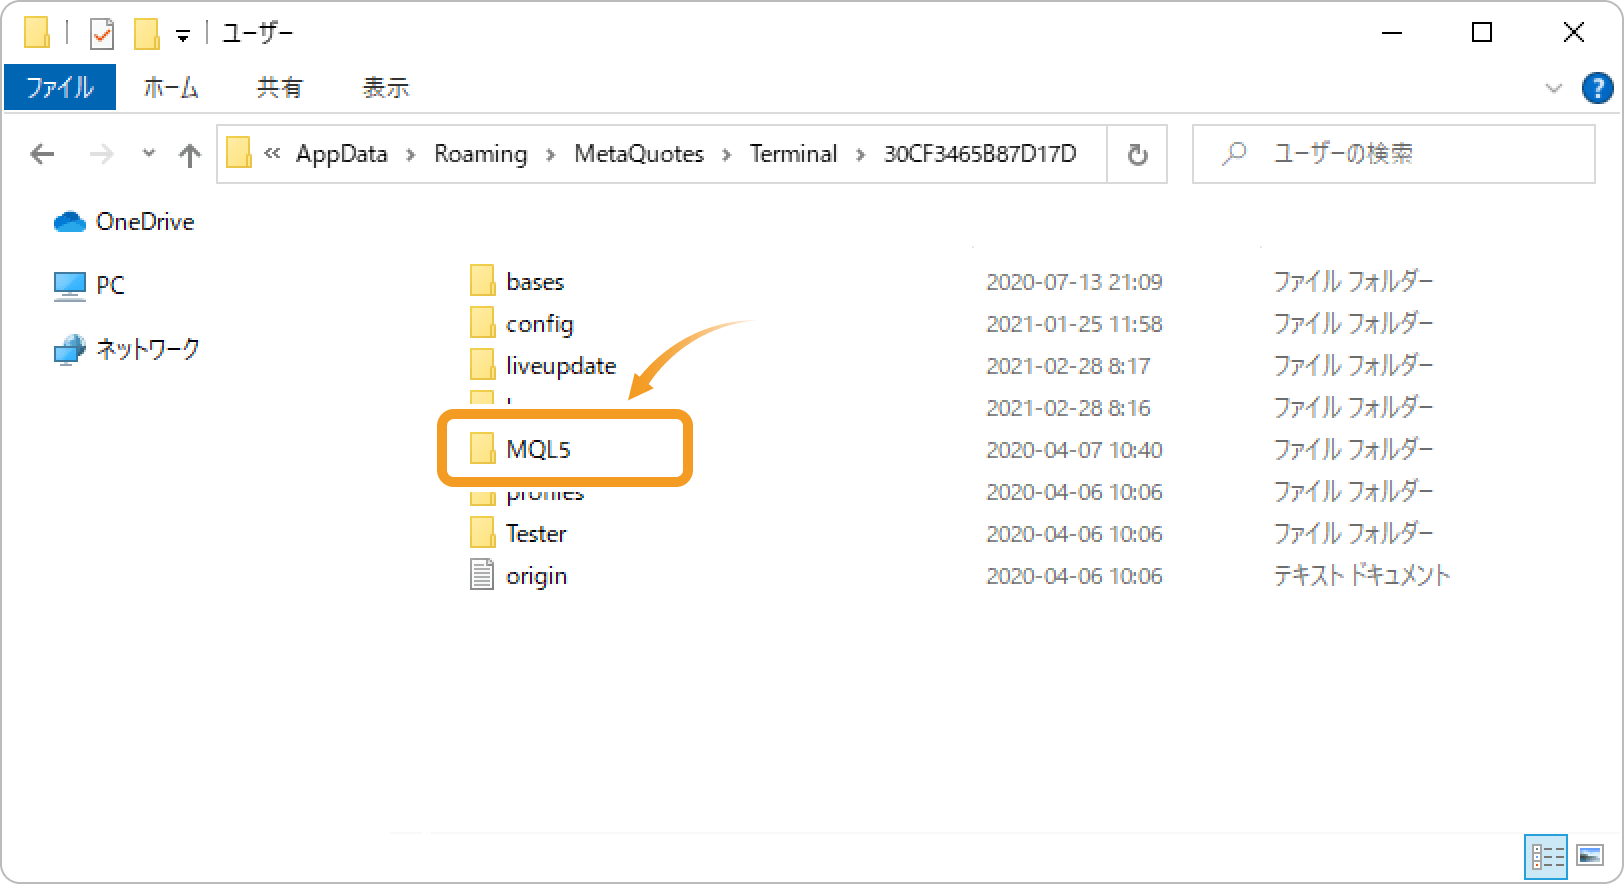
Task: Open the ファイル menu tab
Action: click(x=60, y=87)
